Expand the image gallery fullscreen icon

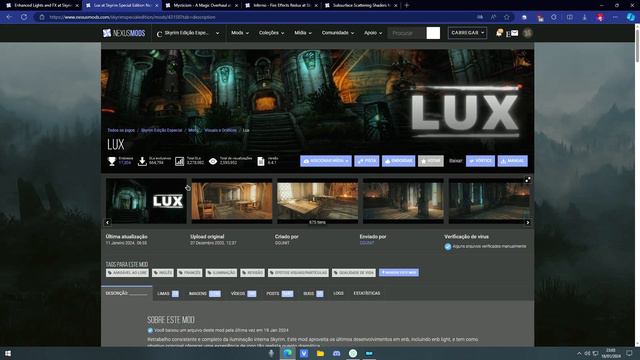tap(527, 180)
